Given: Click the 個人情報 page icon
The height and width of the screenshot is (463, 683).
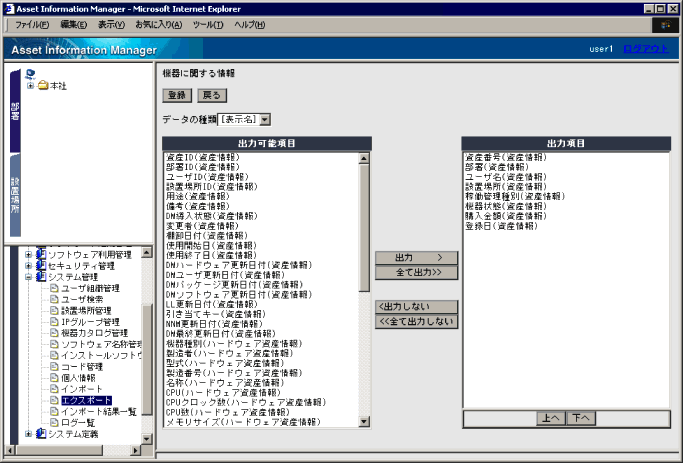Looking at the screenshot, I should tap(54, 378).
